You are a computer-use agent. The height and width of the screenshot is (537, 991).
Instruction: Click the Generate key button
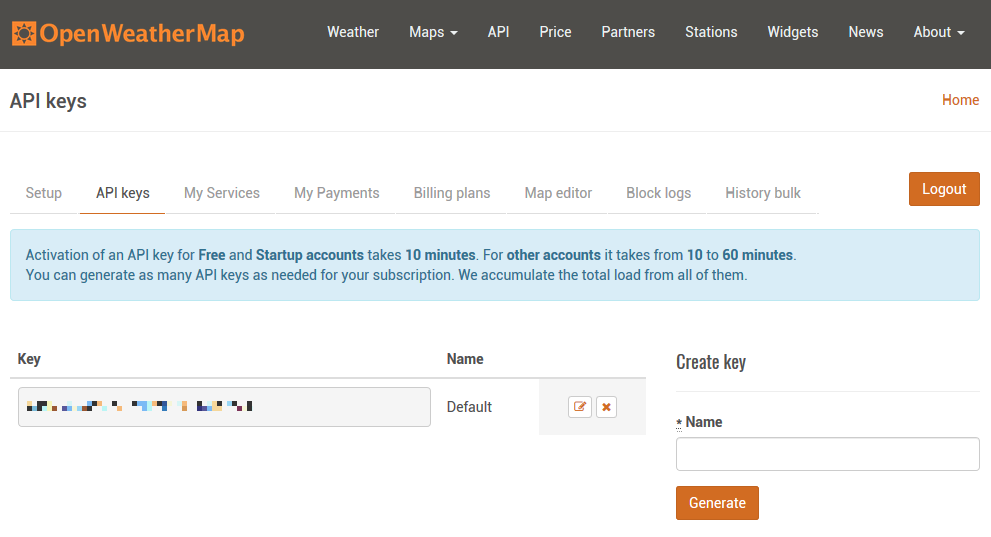click(717, 503)
